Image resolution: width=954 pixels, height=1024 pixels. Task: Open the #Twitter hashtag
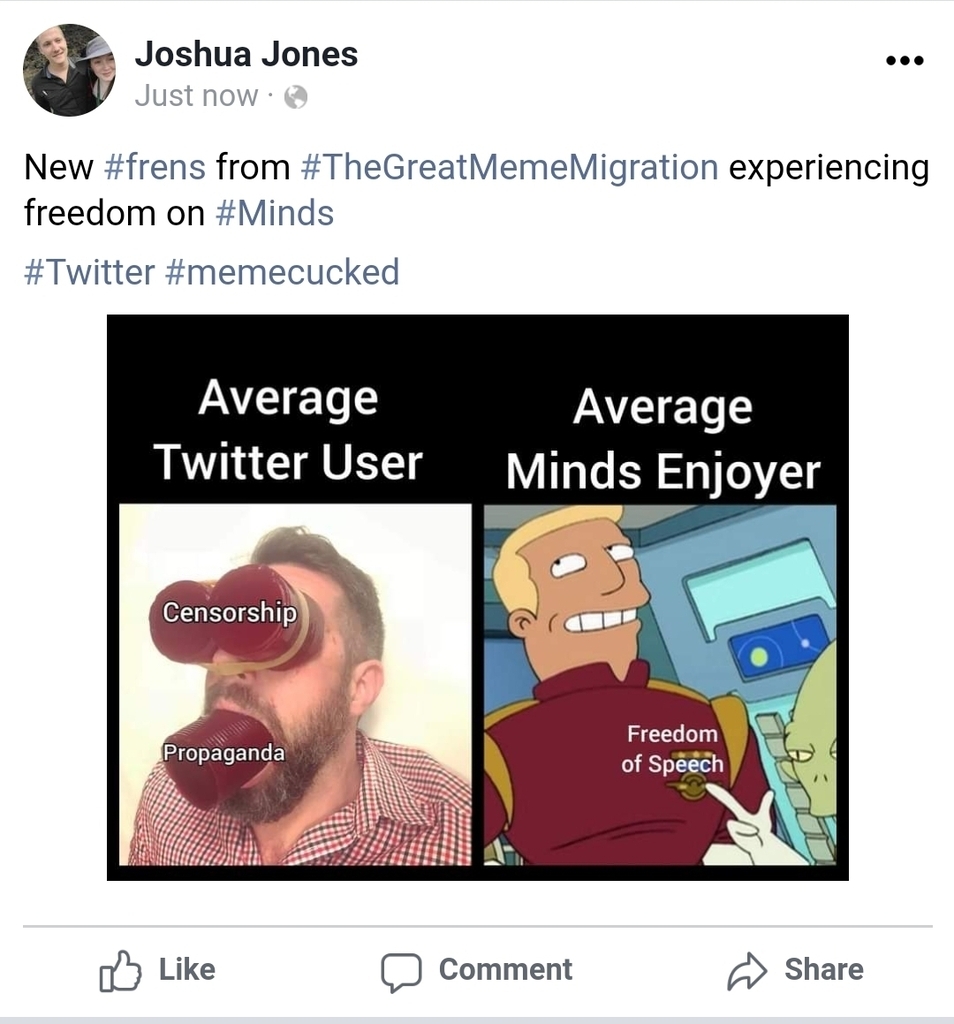tap(89, 272)
